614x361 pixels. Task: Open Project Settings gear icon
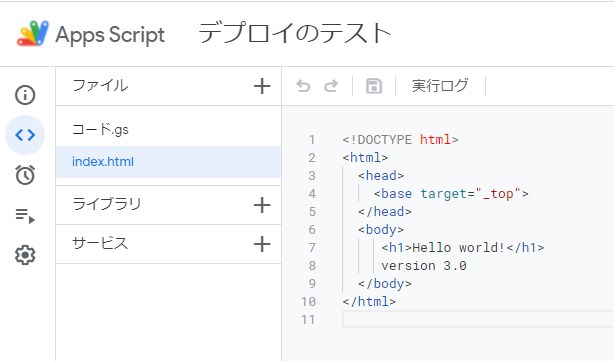pyautogui.click(x=25, y=255)
